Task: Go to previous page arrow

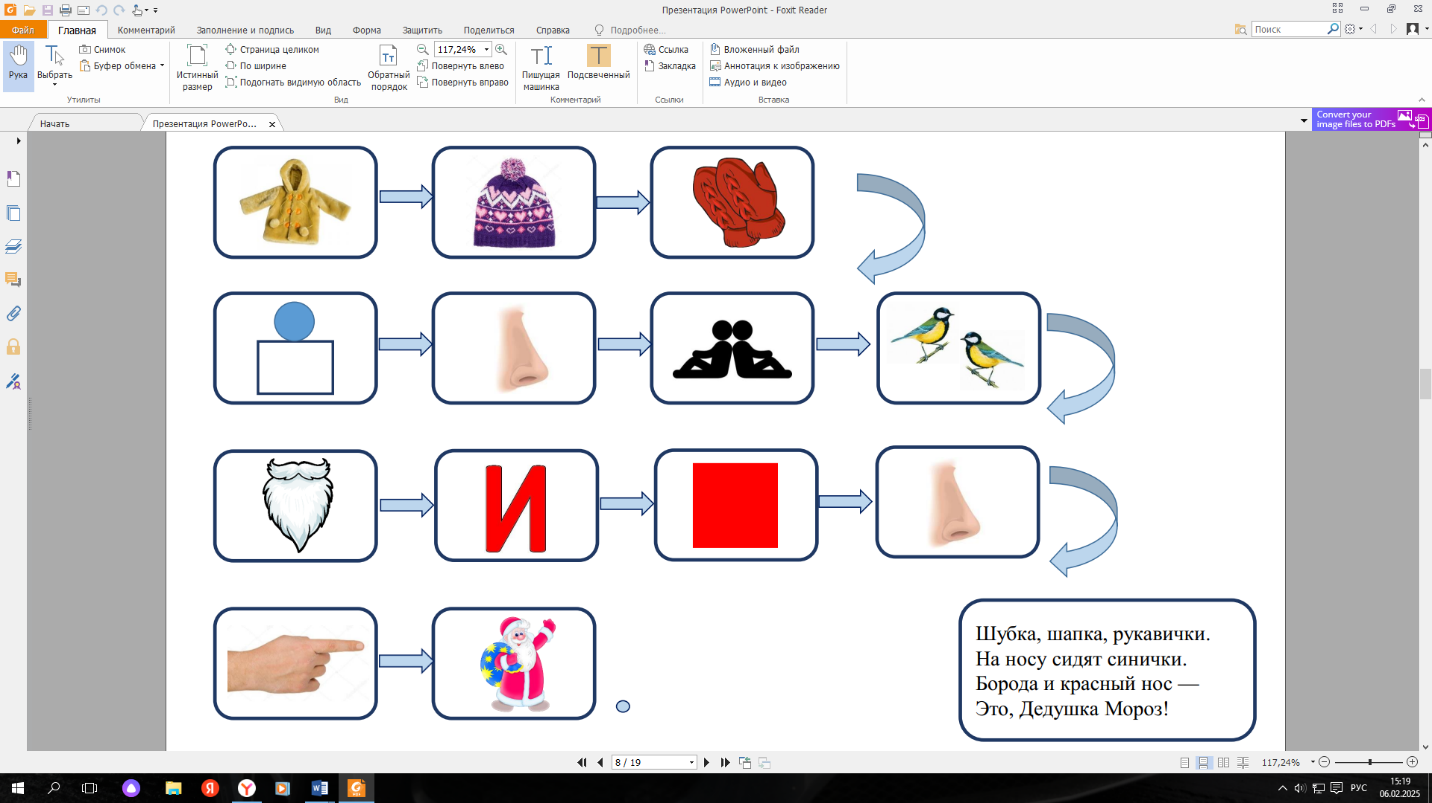Action: (x=600, y=762)
